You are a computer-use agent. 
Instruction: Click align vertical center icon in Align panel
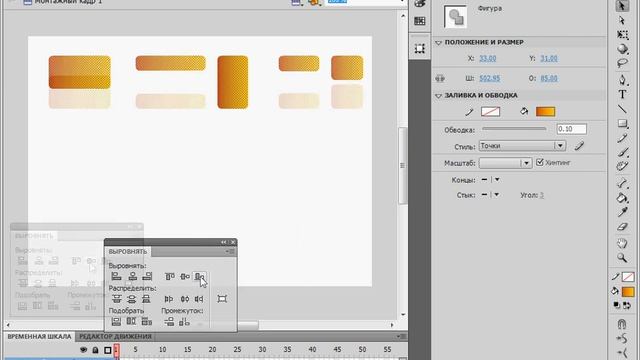[x=185, y=276]
